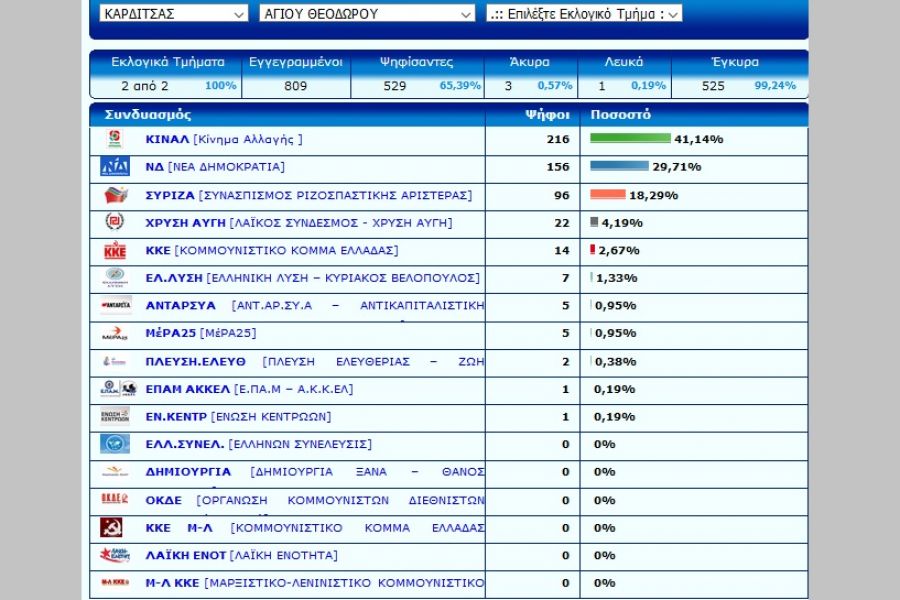Image resolution: width=900 pixels, height=600 pixels.
Task: Open the ΕΛ.ΛΥΣΗ party link
Action: pos(313,278)
